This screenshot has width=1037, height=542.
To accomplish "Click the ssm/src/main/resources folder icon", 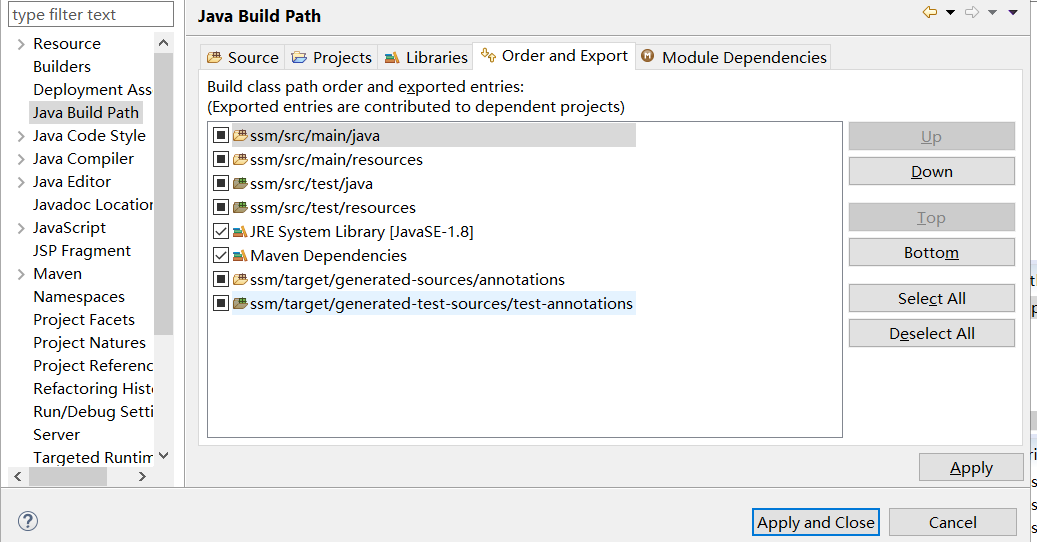I will coord(240,159).
